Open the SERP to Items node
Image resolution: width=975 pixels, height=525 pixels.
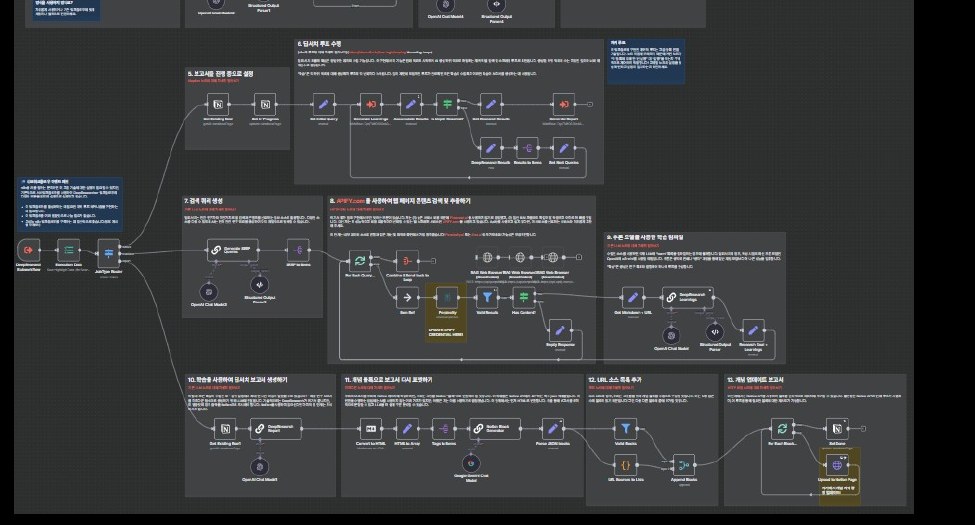tap(298, 250)
